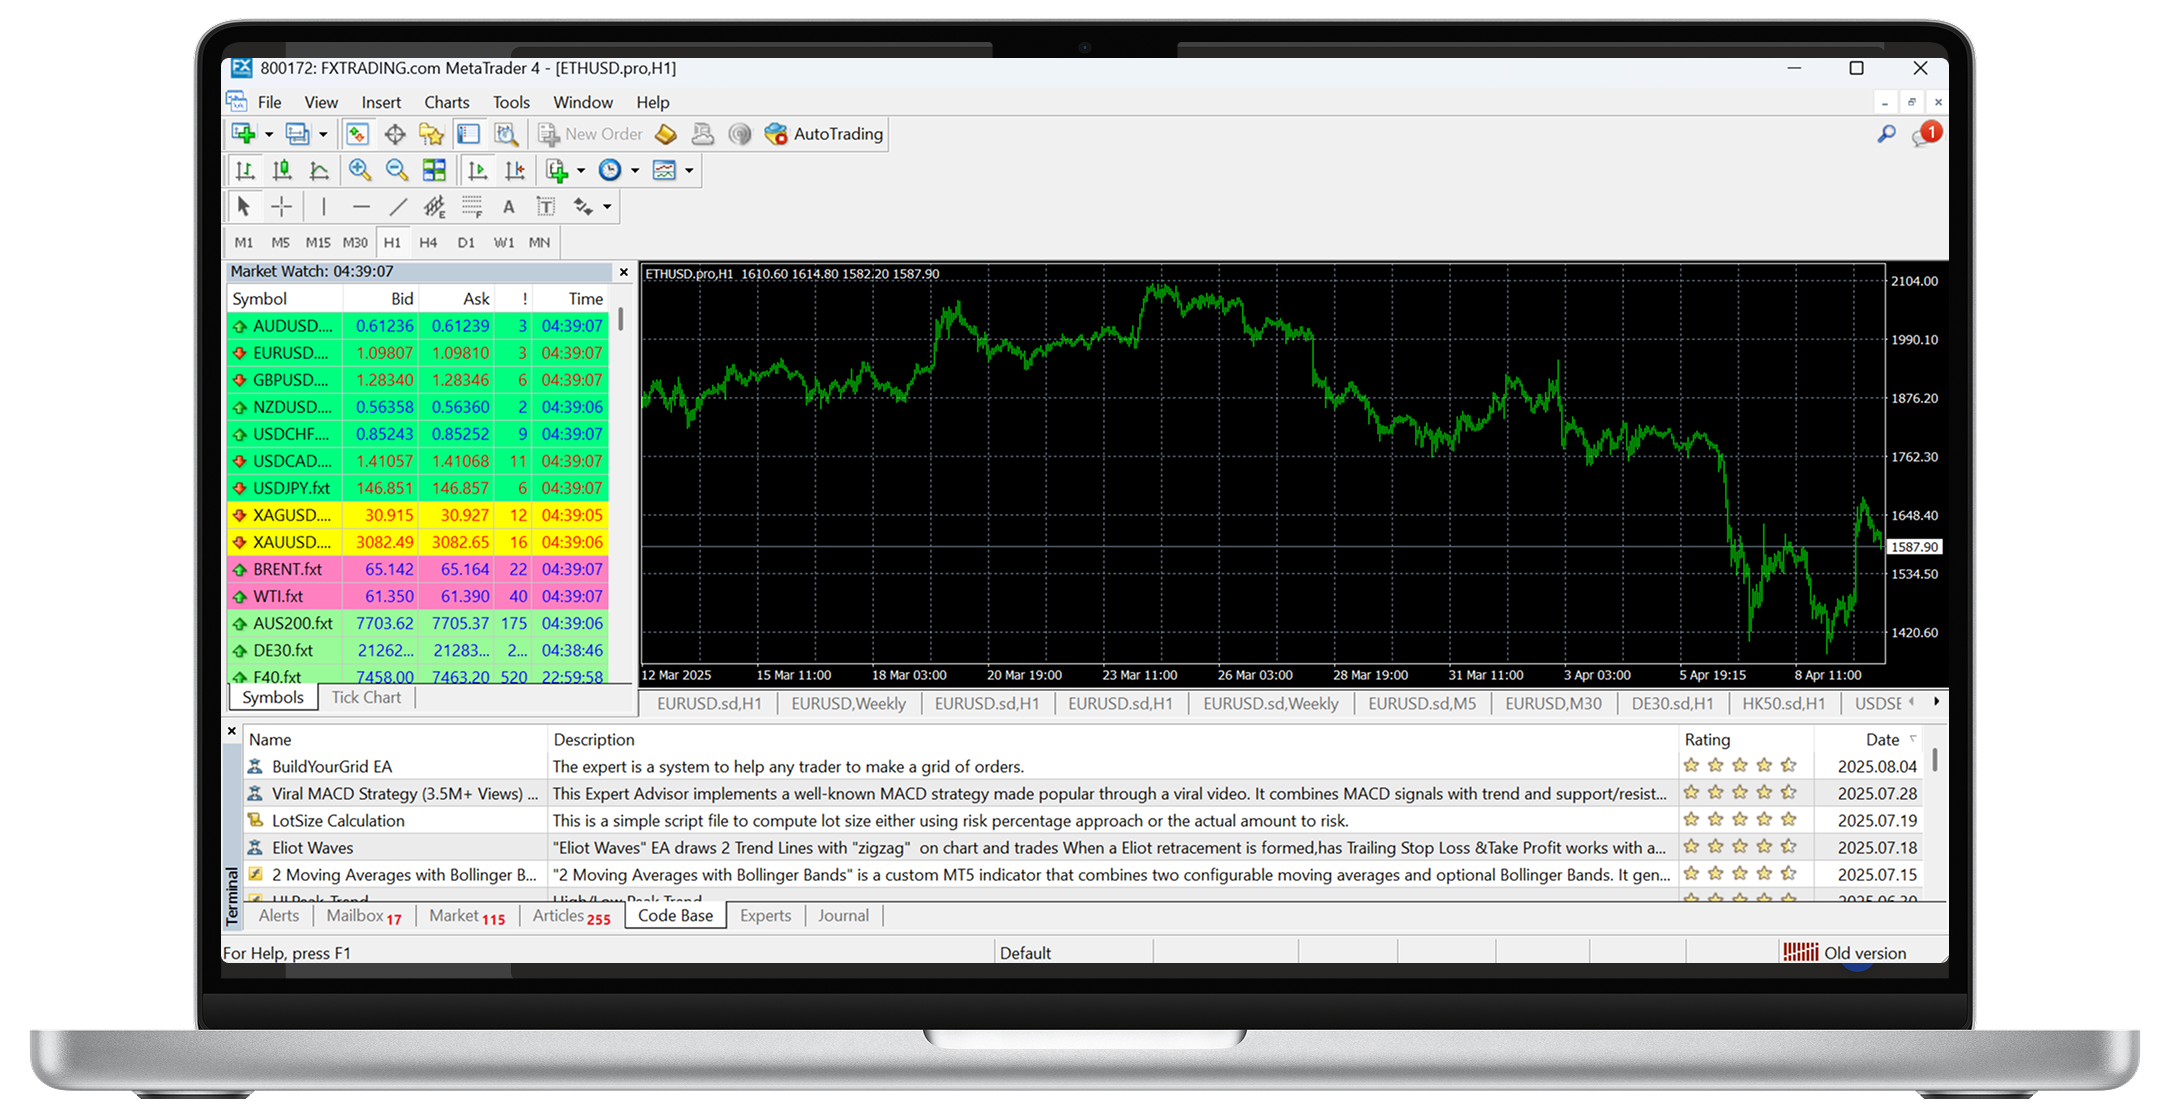Switch to the Tick Chart view
Viewport: 2170px width, 1110px height.
(x=366, y=697)
